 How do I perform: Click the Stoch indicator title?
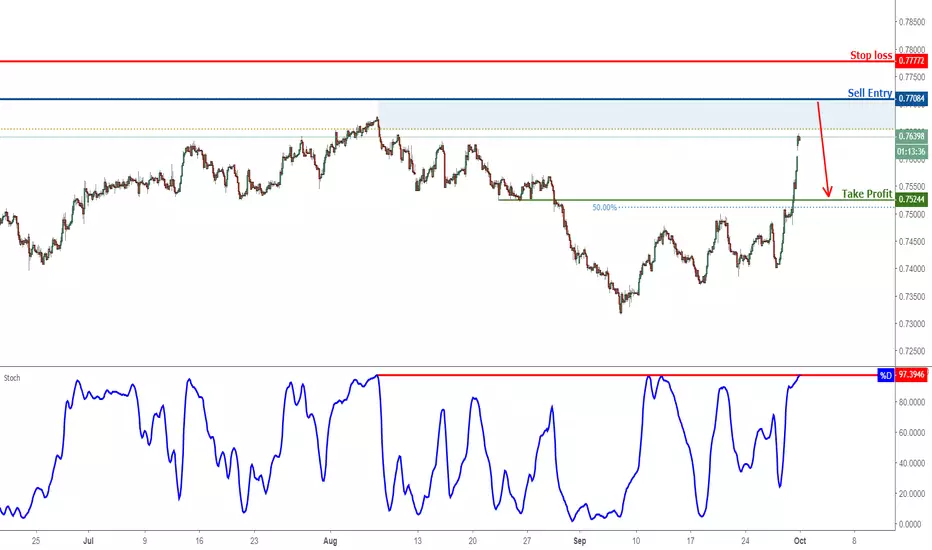tap(12, 378)
